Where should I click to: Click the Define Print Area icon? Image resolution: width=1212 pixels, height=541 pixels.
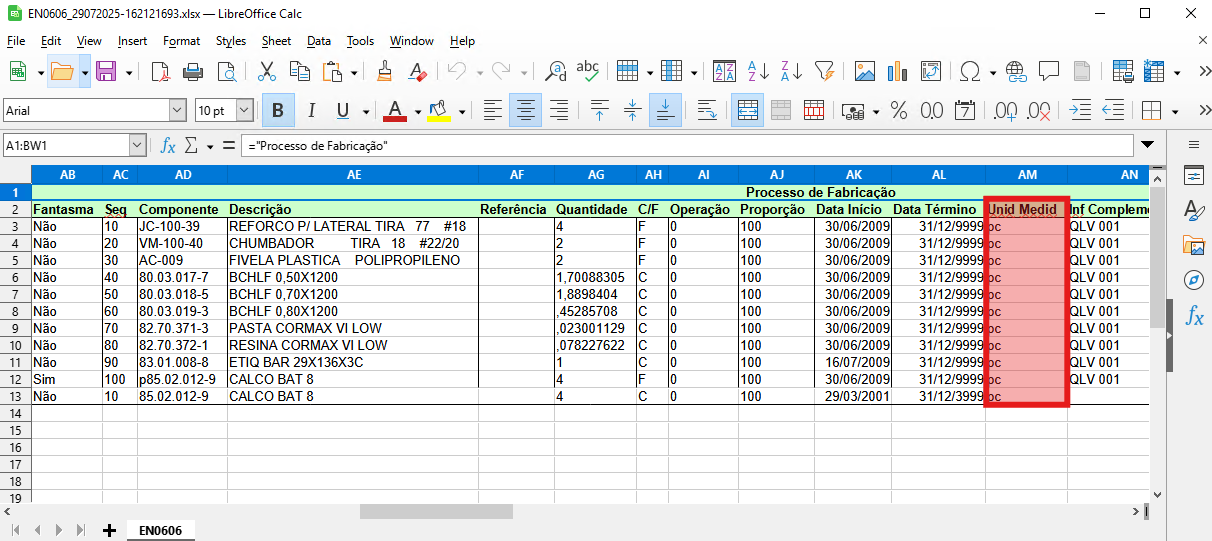click(x=1123, y=72)
